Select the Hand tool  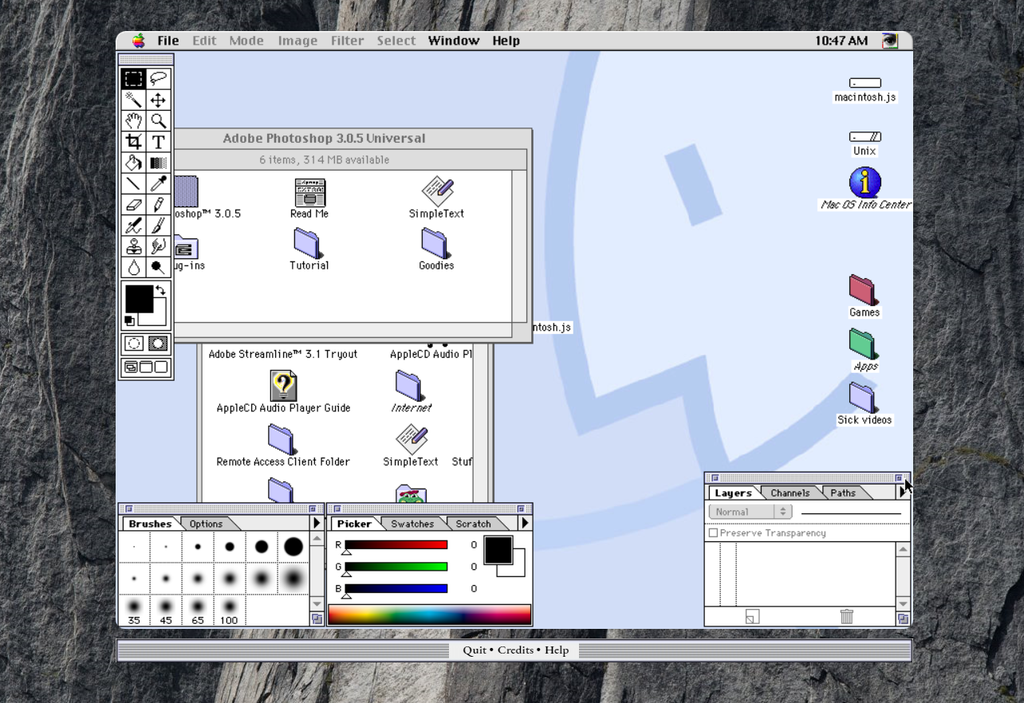(x=133, y=121)
